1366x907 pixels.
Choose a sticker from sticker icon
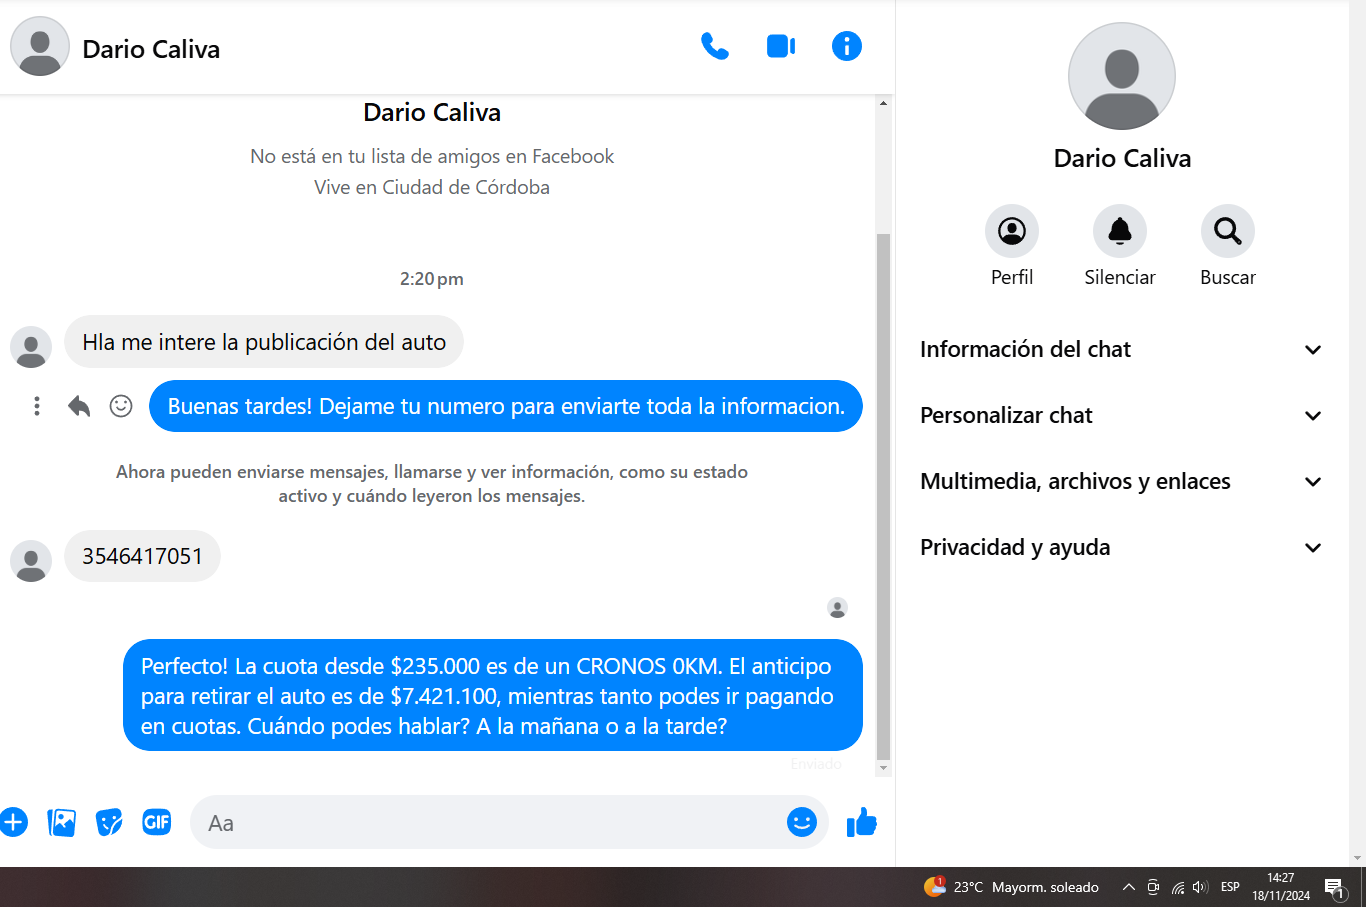[109, 823]
